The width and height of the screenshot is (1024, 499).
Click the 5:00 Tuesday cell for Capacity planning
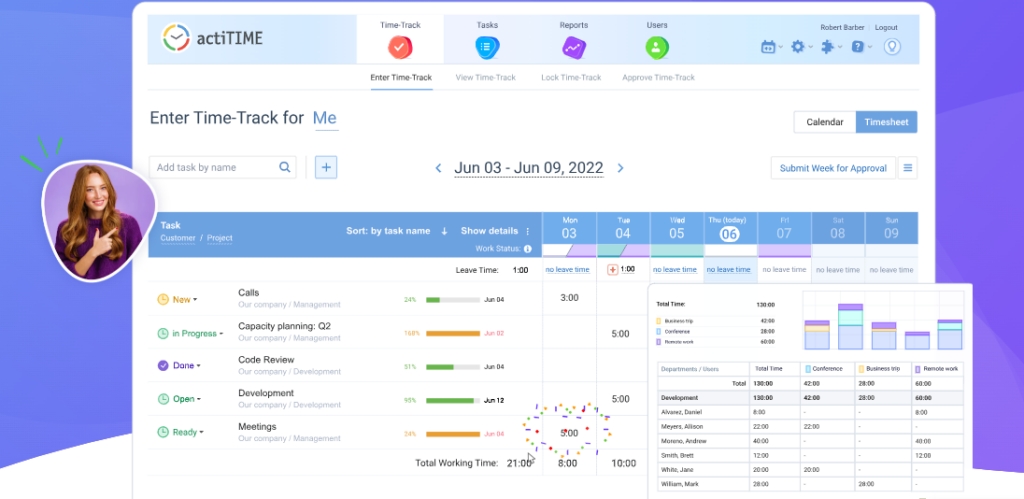(620, 334)
